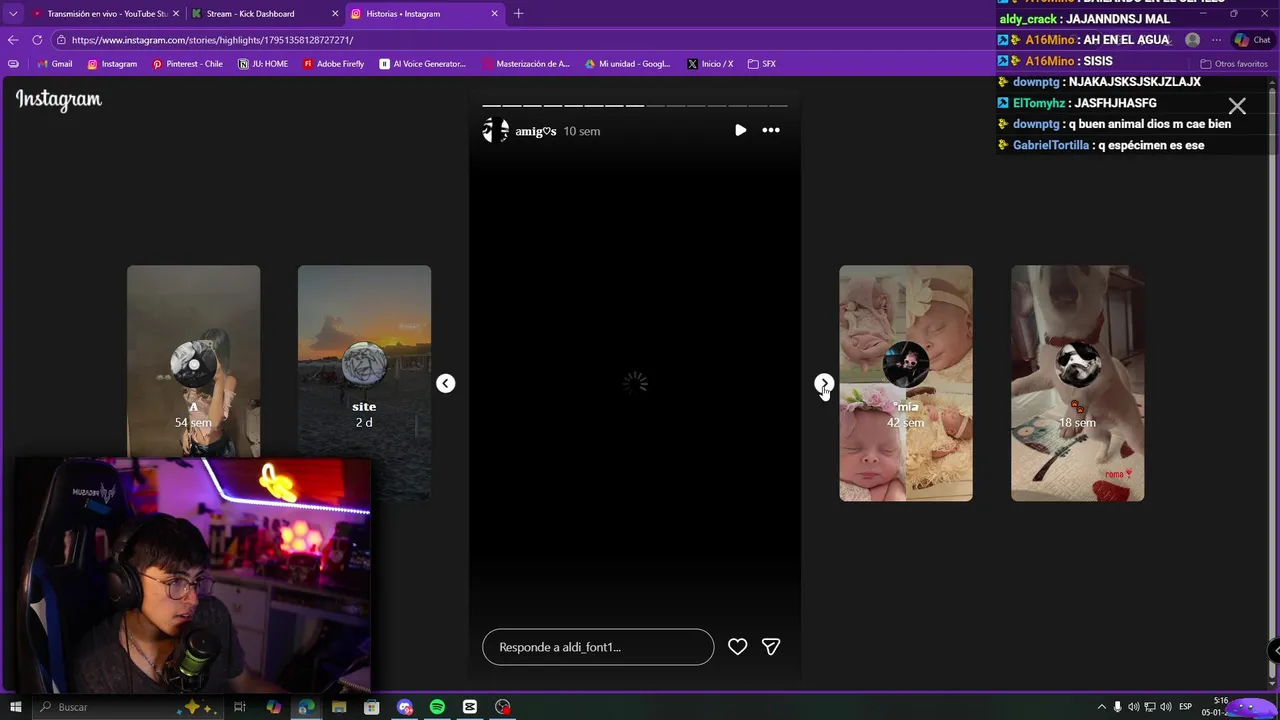Screen dimensions: 1280x720
Task: Switch to 'Transmisión en vivo - YouTube' tab
Action: (x=107, y=14)
